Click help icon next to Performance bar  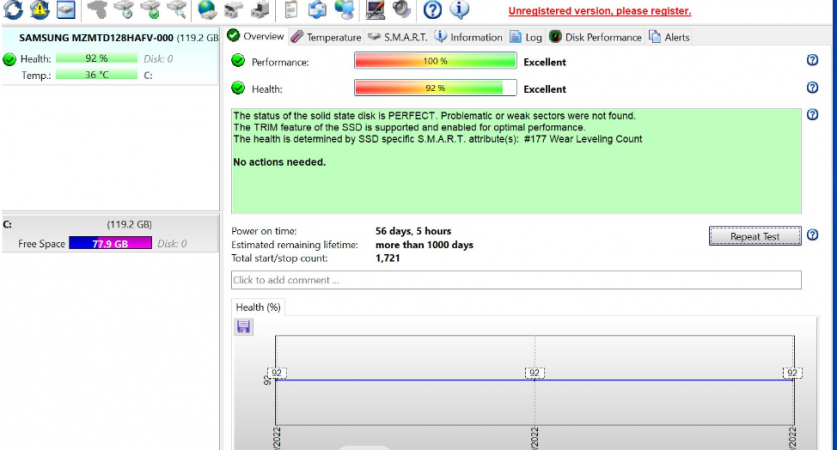[x=812, y=60]
